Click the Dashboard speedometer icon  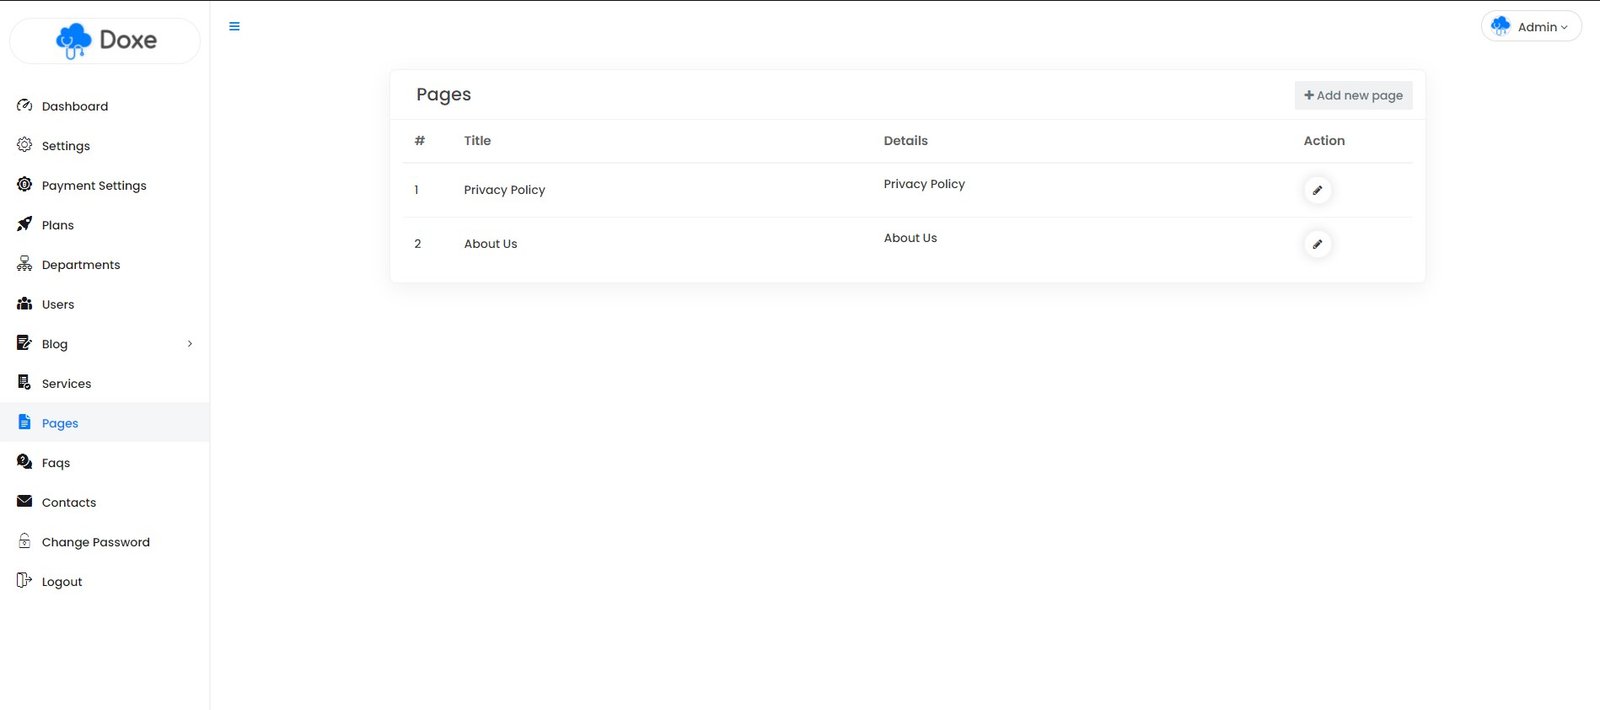point(25,106)
